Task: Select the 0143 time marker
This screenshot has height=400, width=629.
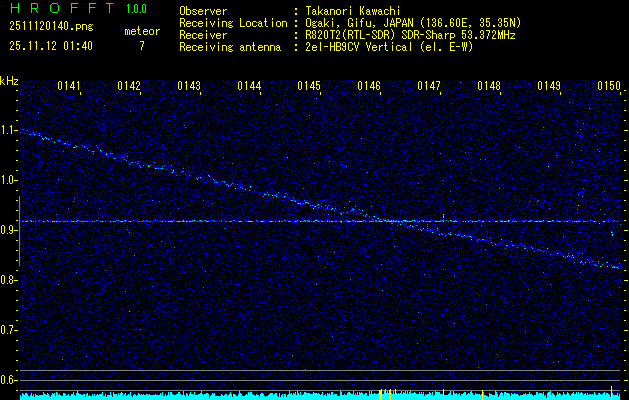Action: (189, 86)
